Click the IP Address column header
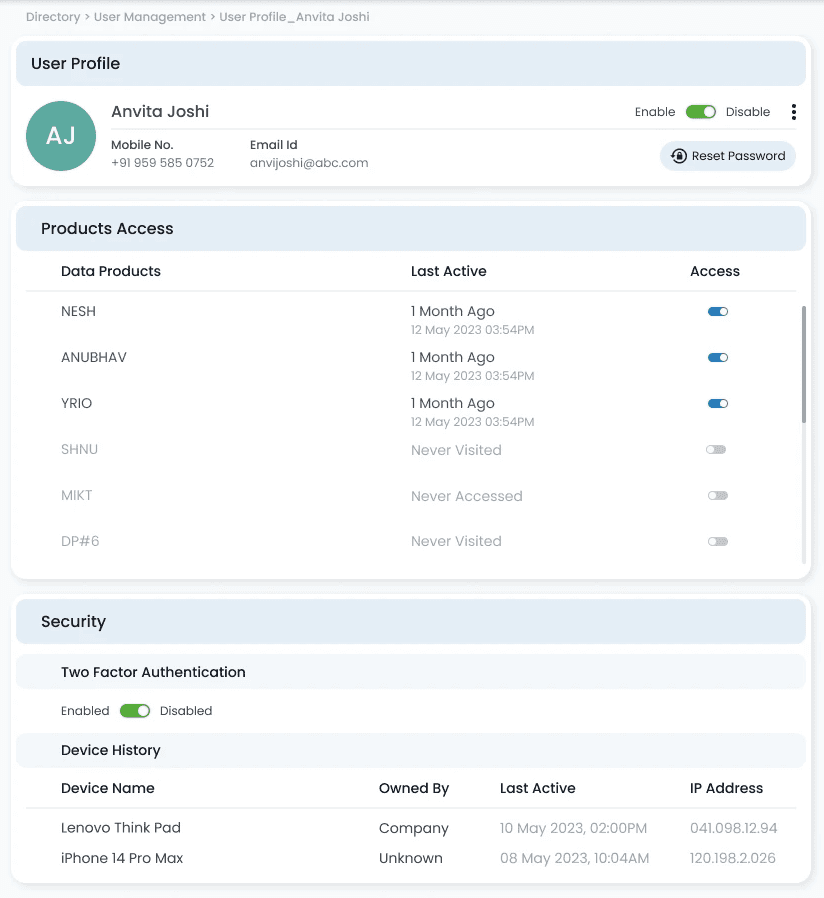The image size is (824, 898). pos(726,788)
